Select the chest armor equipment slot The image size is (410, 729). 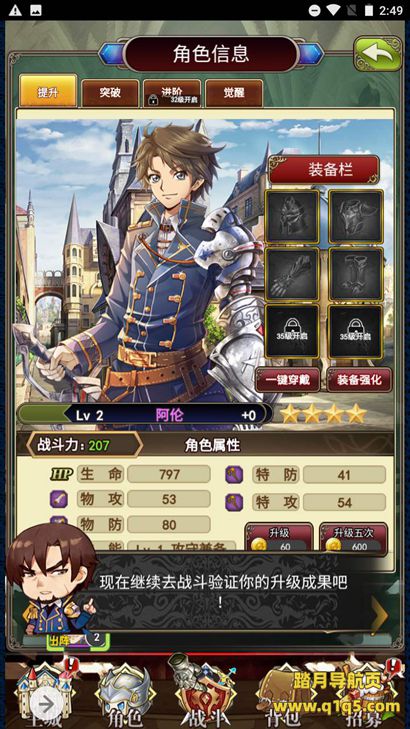(x=356, y=216)
